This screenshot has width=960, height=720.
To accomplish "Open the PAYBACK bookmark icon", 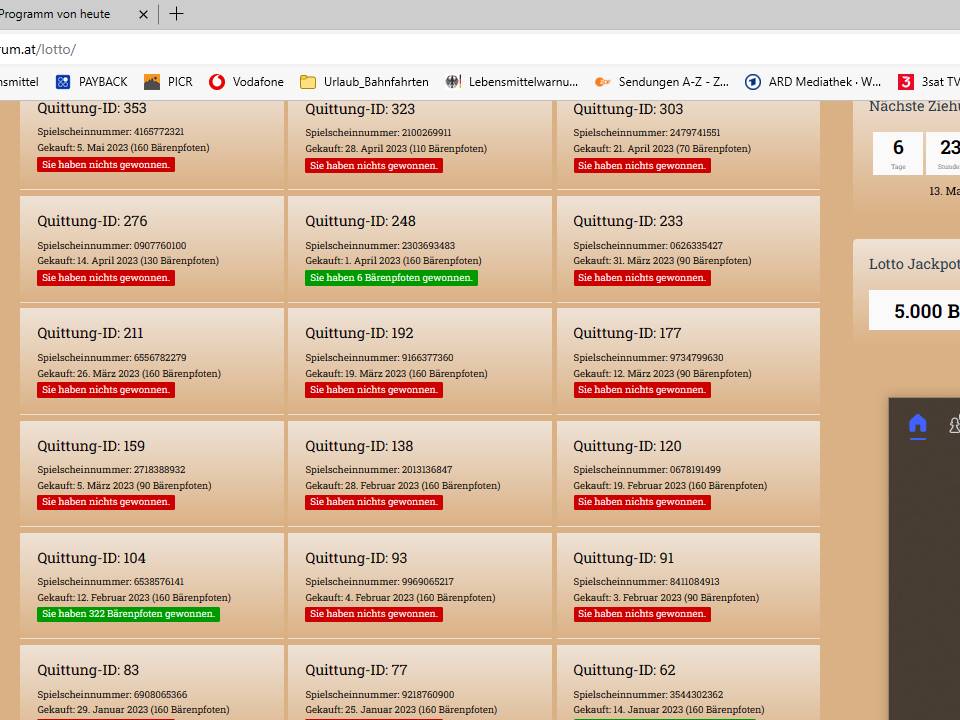I will click(x=64, y=82).
